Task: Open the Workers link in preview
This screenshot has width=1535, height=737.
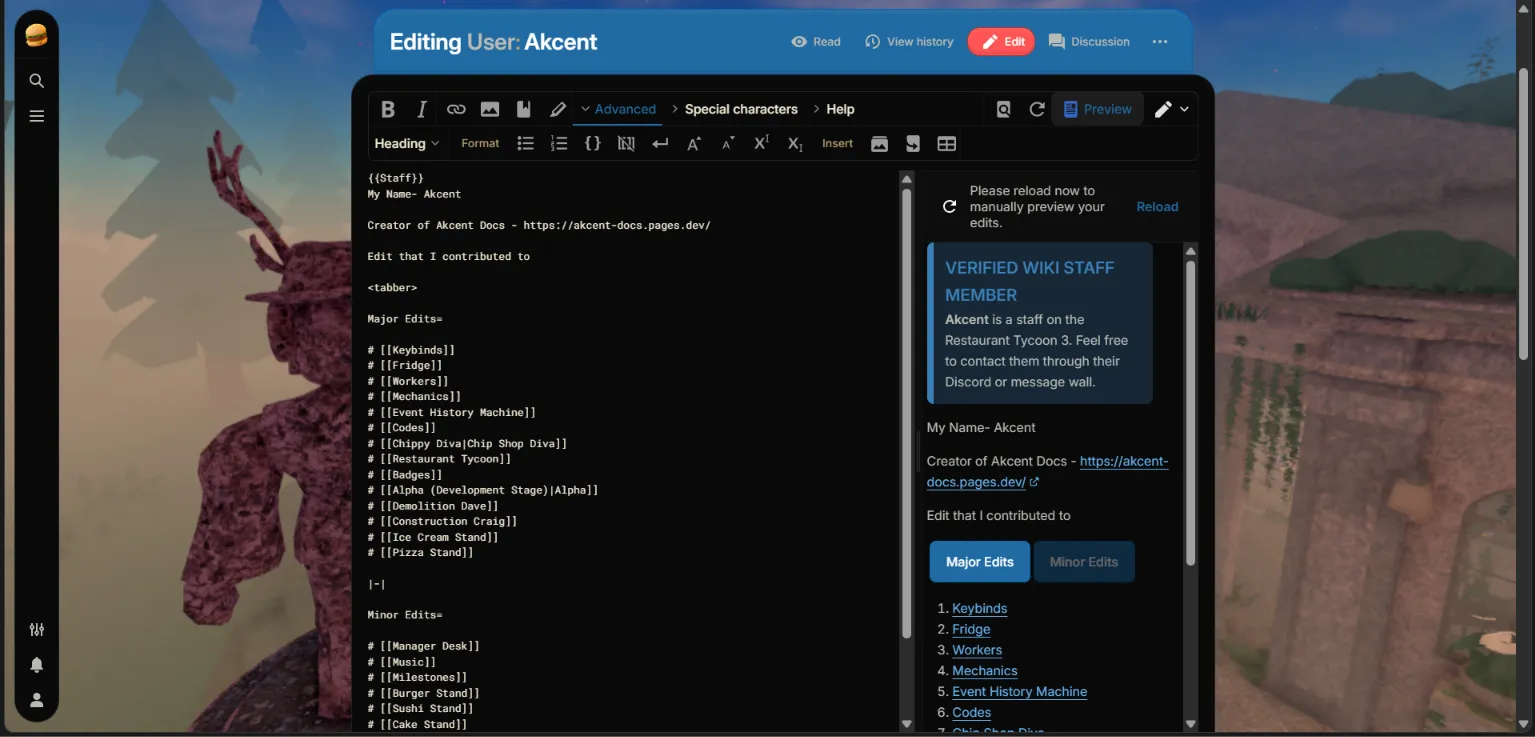Action: (x=977, y=650)
